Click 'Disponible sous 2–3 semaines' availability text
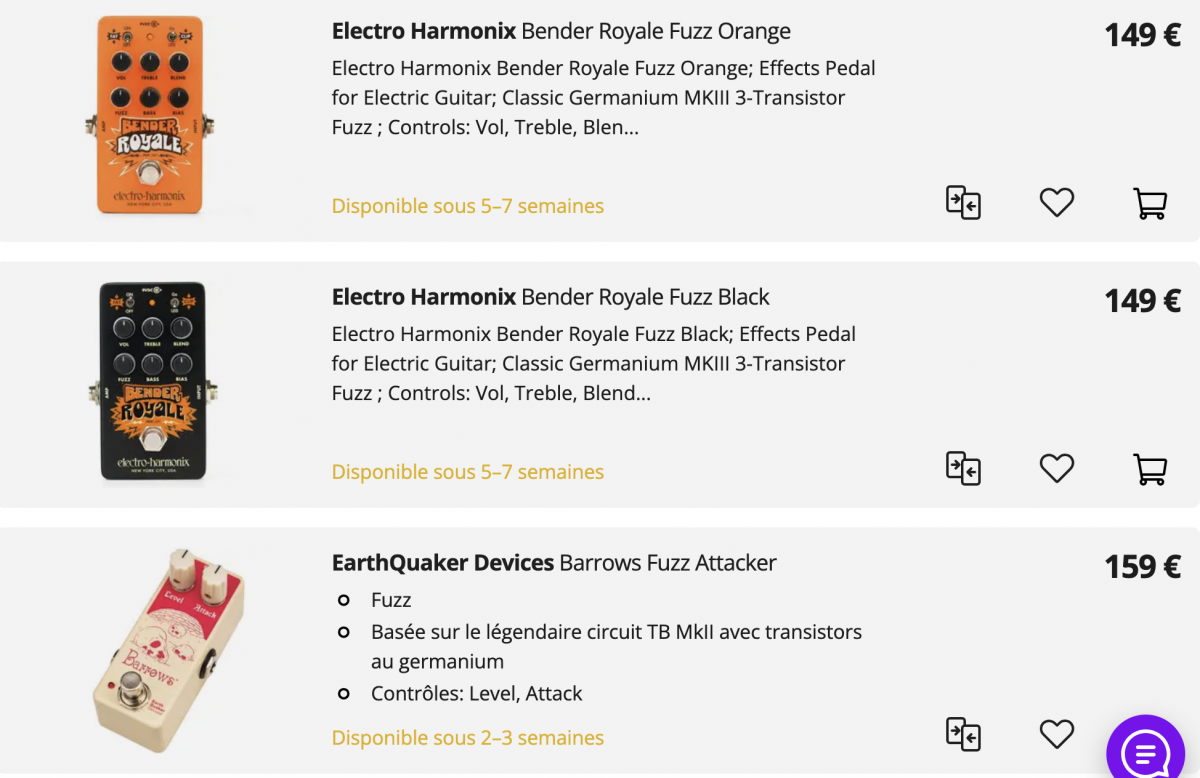The height and width of the screenshot is (778, 1200). (468, 738)
